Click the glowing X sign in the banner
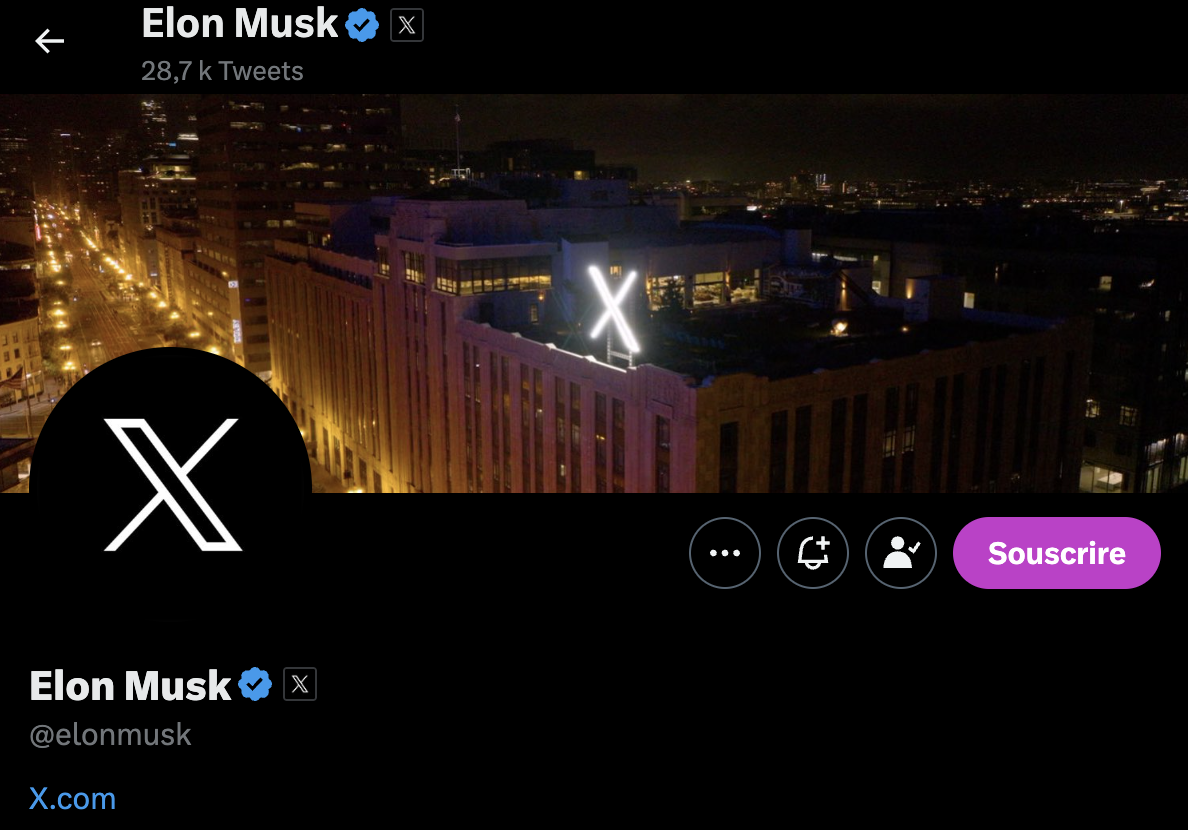The image size is (1188, 830). (614, 309)
